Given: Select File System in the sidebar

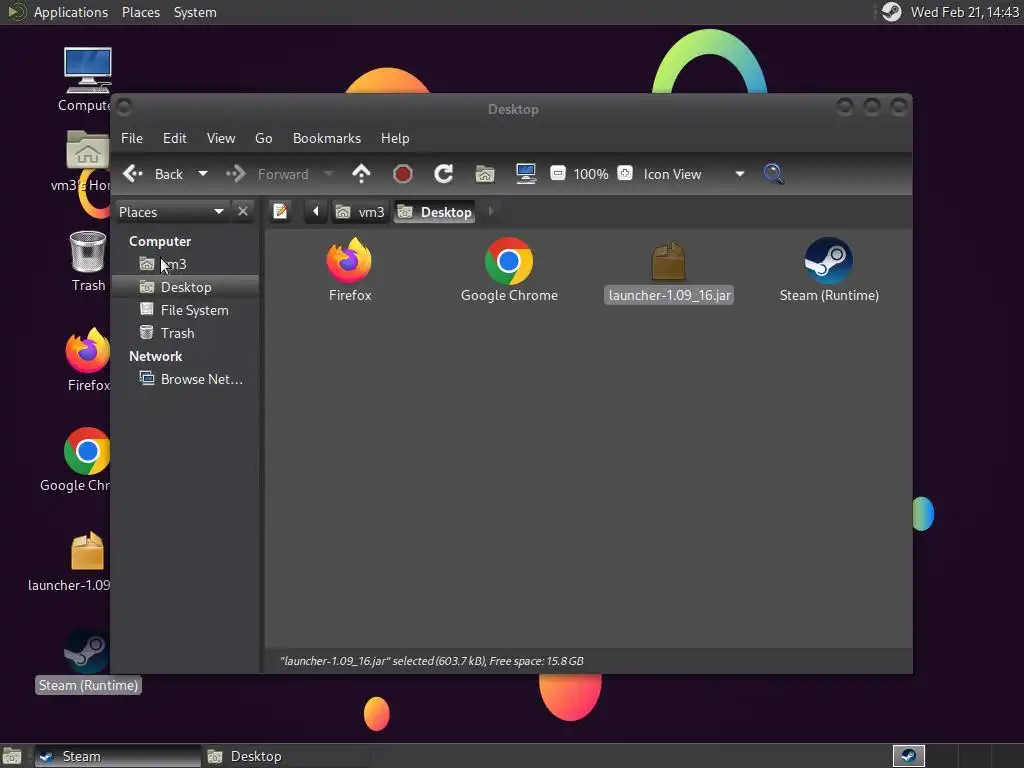Looking at the screenshot, I should pos(186,310).
